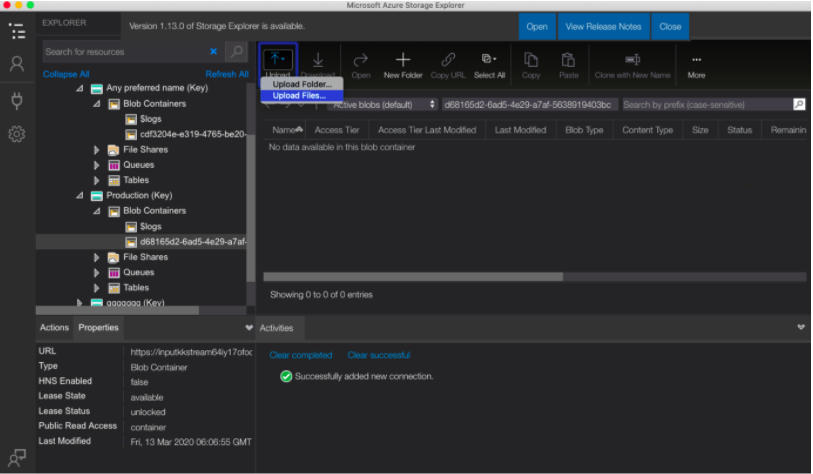The image size is (813, 474).
Task: Switch to the Actions tab
Action: coord(54,327)
